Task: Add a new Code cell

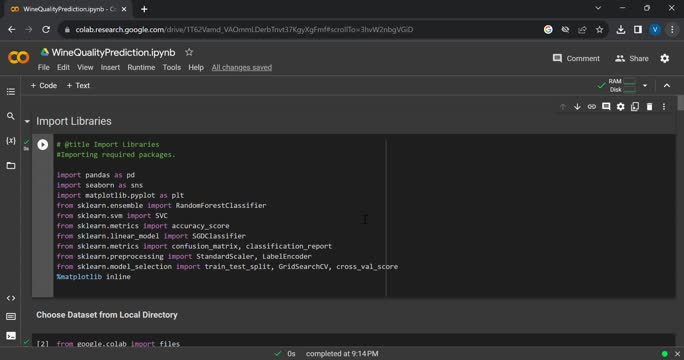Action: (44, 86)
